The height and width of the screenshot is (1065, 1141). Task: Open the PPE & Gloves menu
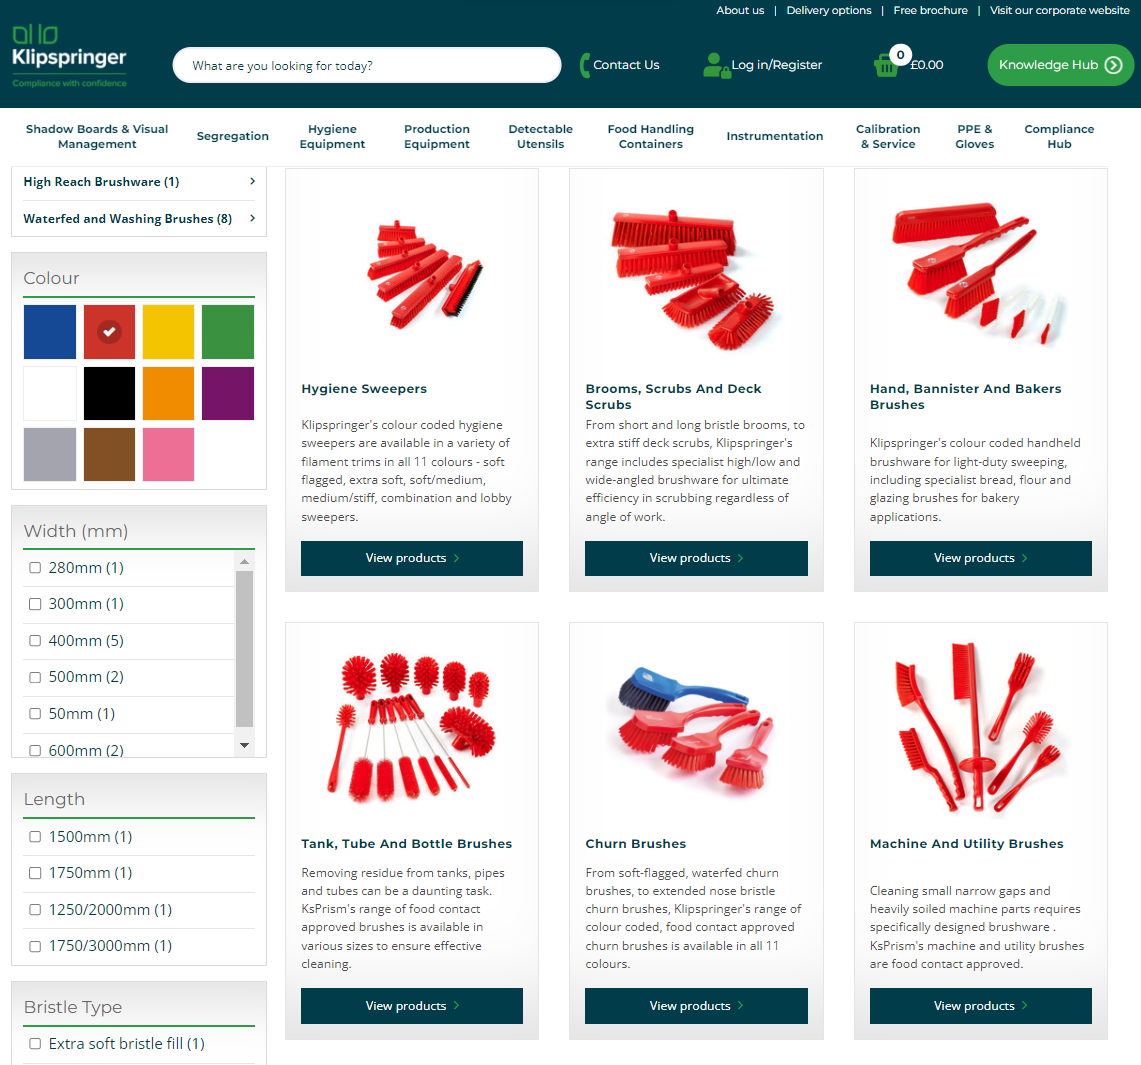click(974, 137)
